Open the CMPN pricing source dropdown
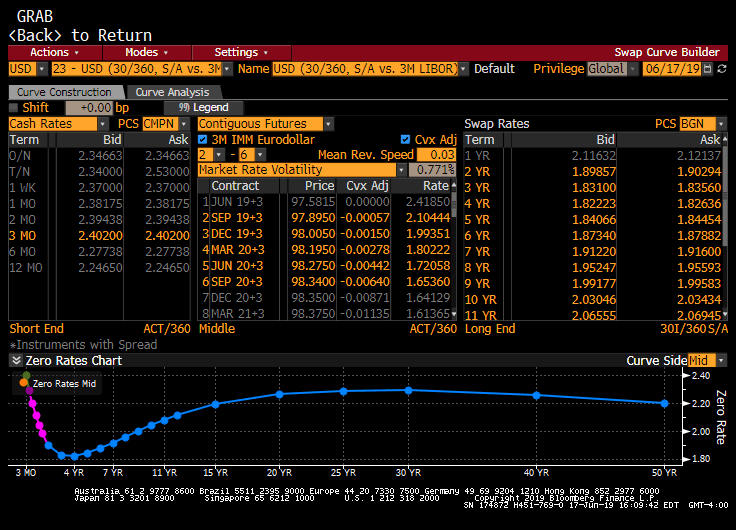Image resolution: width=736 pixels, height=530 pixels. coord(184,124)
